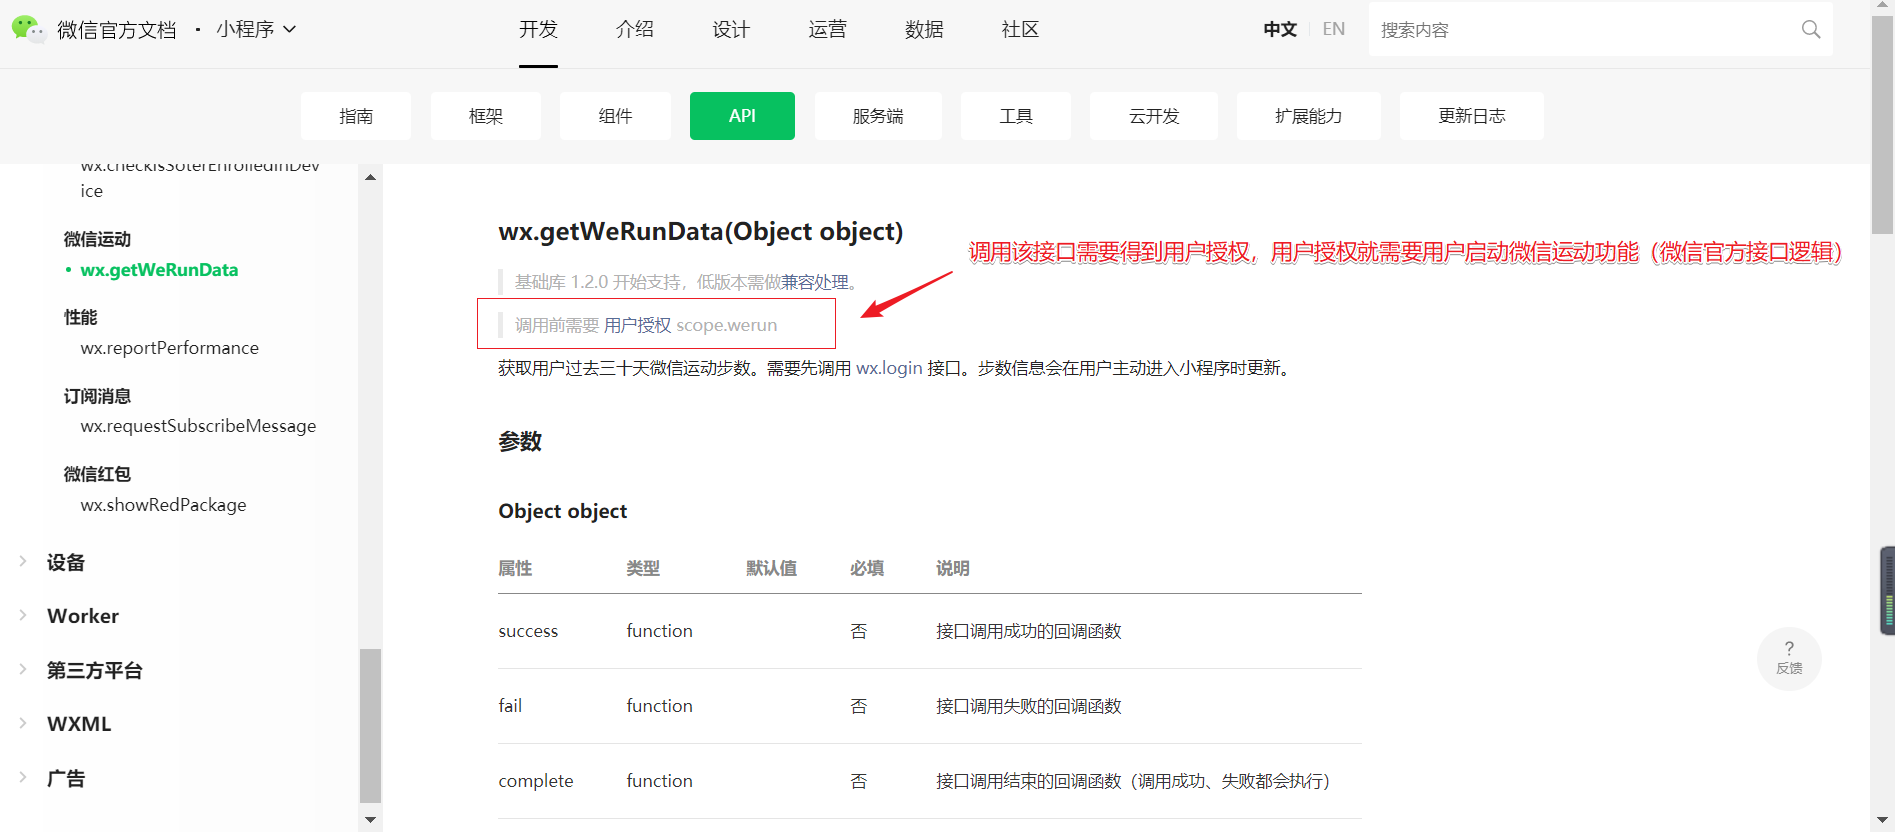The height and width of the screenshot is (832, 1895).
Task: Open the 设计 top menu
Action: point(731,29)
